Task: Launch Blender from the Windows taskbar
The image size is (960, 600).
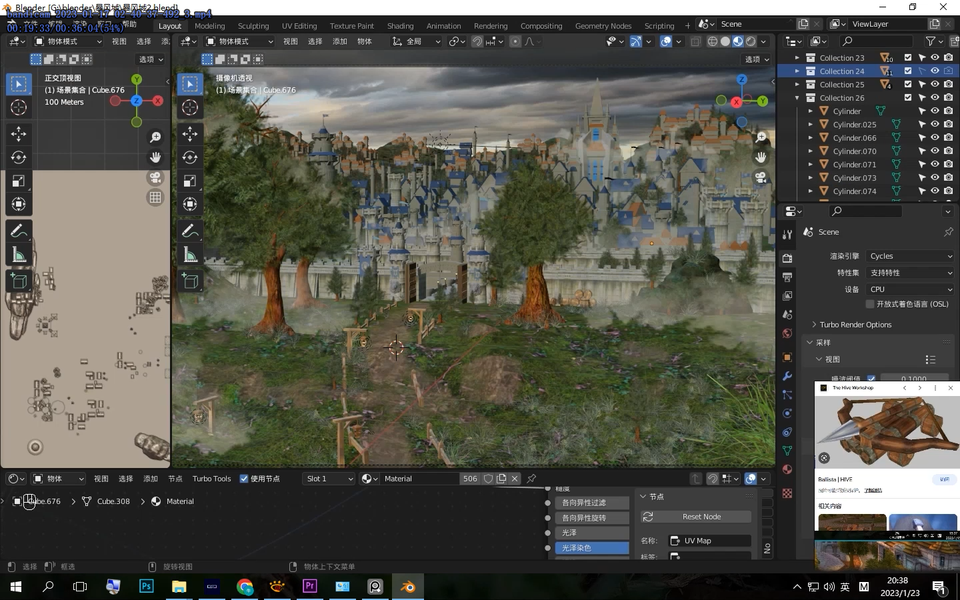Action: click(x=407, y=587)
